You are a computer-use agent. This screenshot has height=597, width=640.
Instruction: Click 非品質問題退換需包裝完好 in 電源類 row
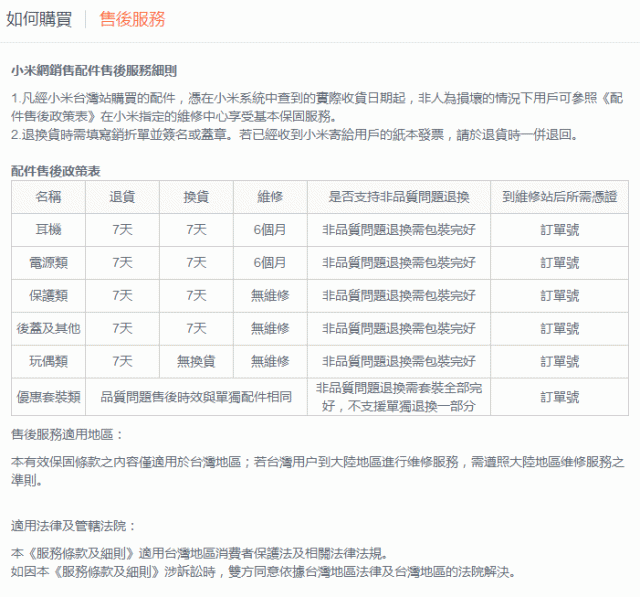pyautogui.click(x=399, y=263)
